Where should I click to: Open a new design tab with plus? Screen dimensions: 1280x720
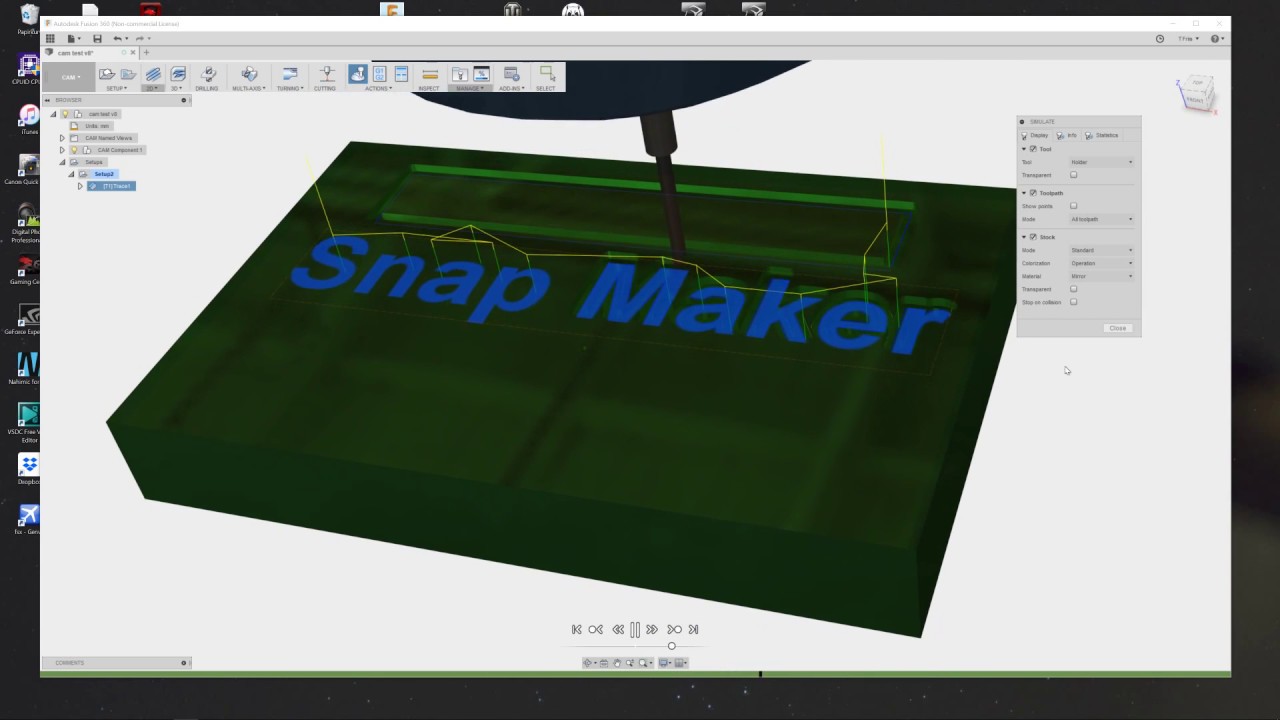[x=146, y=52]
